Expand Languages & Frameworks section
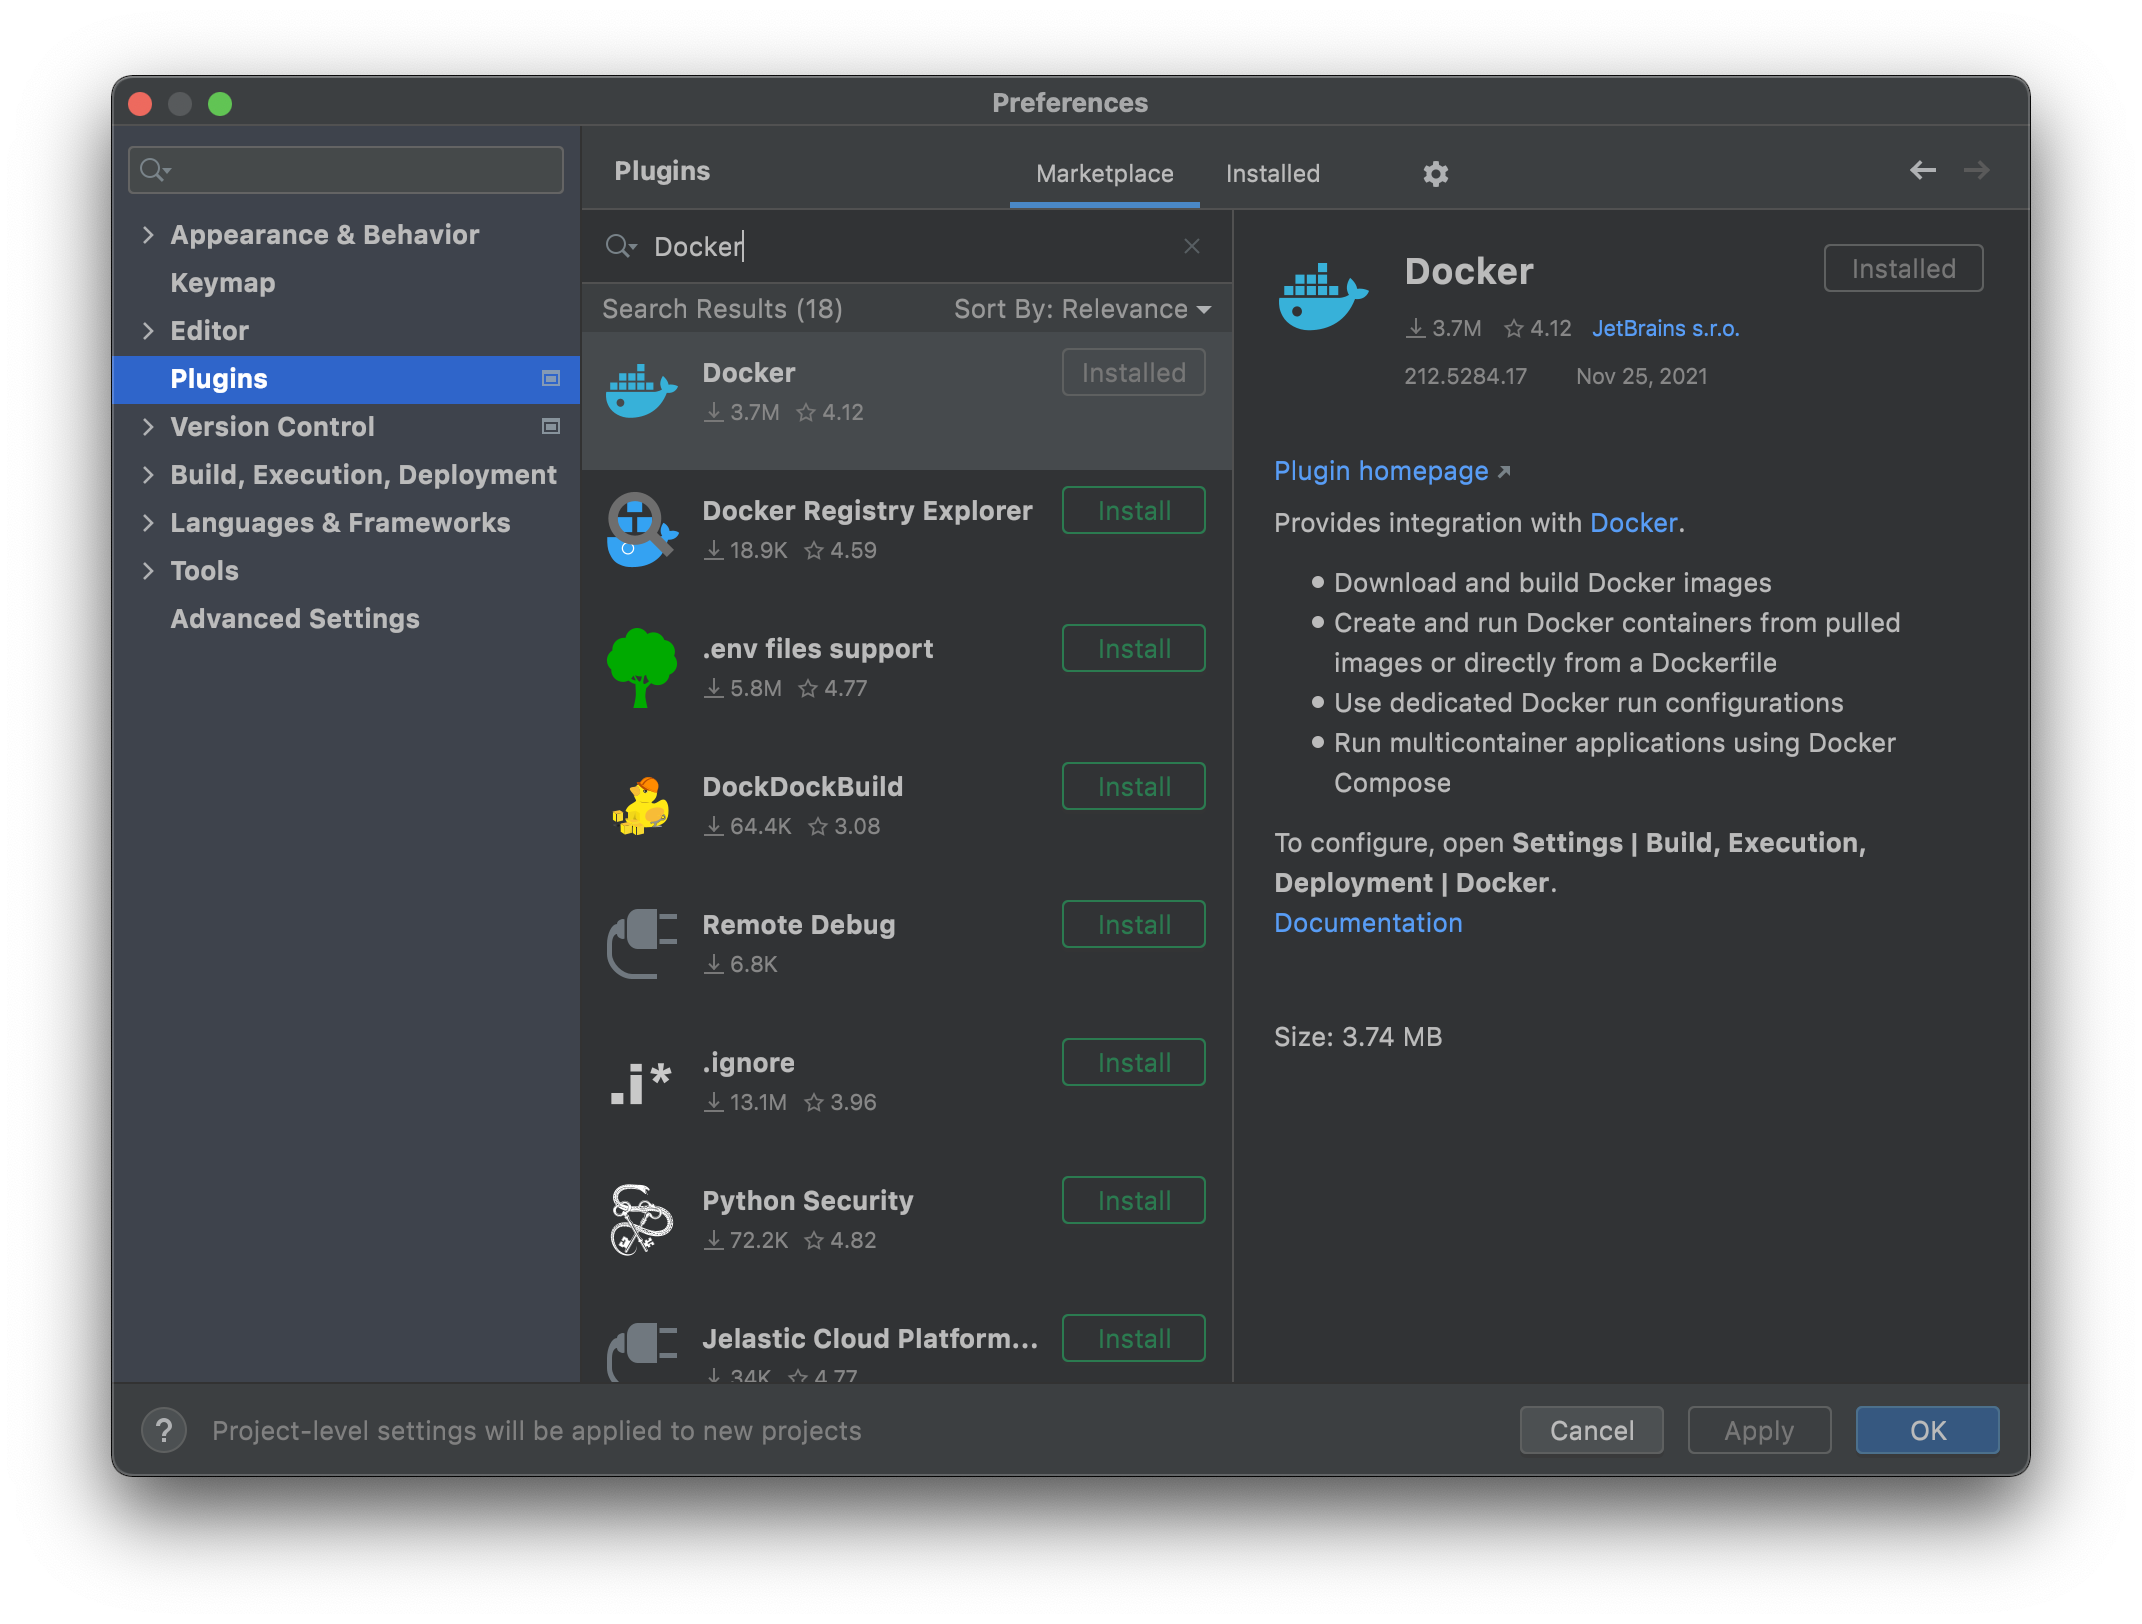This screenshot has height=1624, width=2142. [x=148, y=523]
